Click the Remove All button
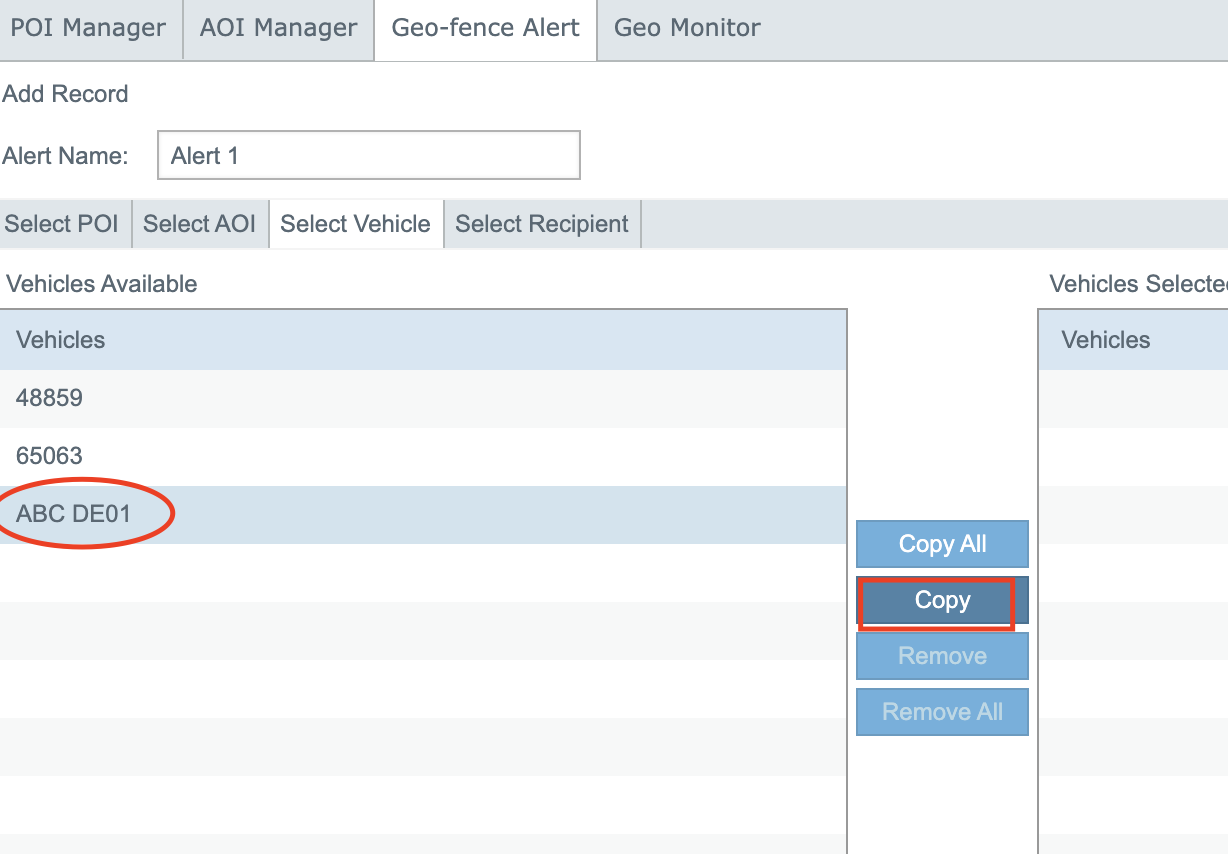The height and width of the screenshot is (854, 1228). pos(942,712)
